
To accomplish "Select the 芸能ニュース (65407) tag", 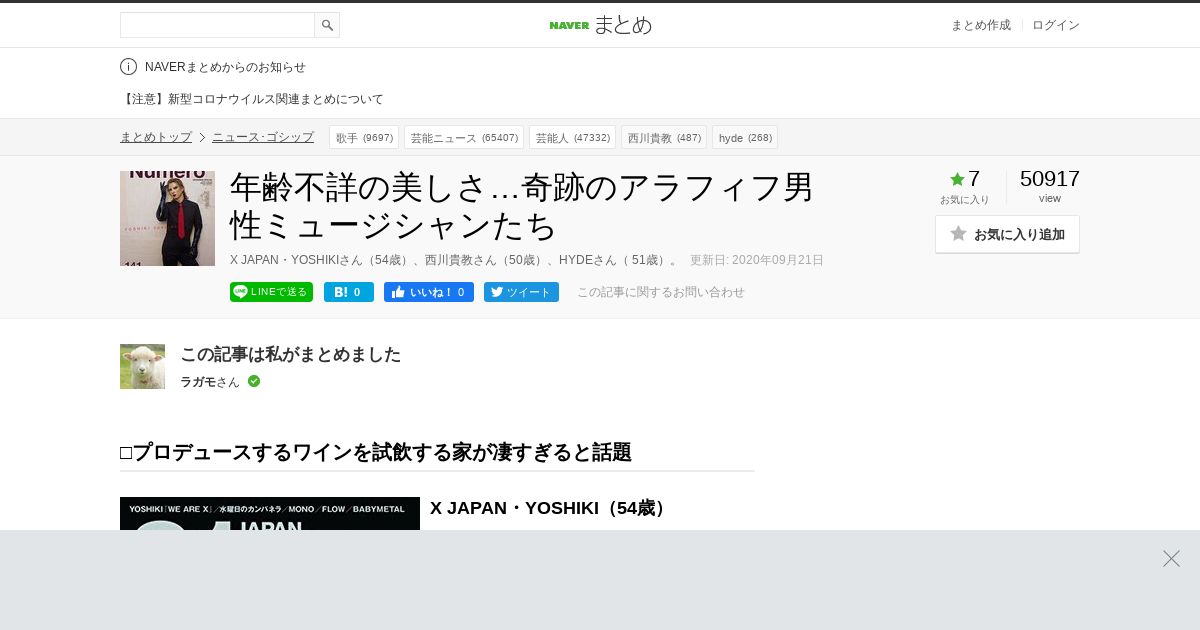I will coord(464,137).
